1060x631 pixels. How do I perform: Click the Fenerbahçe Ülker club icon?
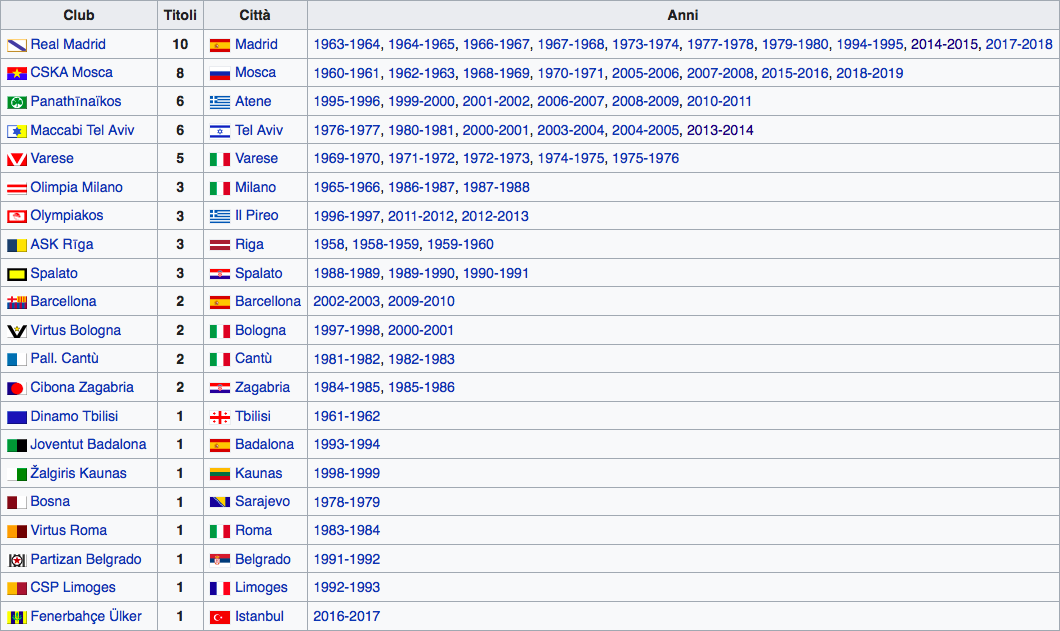(17, 617)
